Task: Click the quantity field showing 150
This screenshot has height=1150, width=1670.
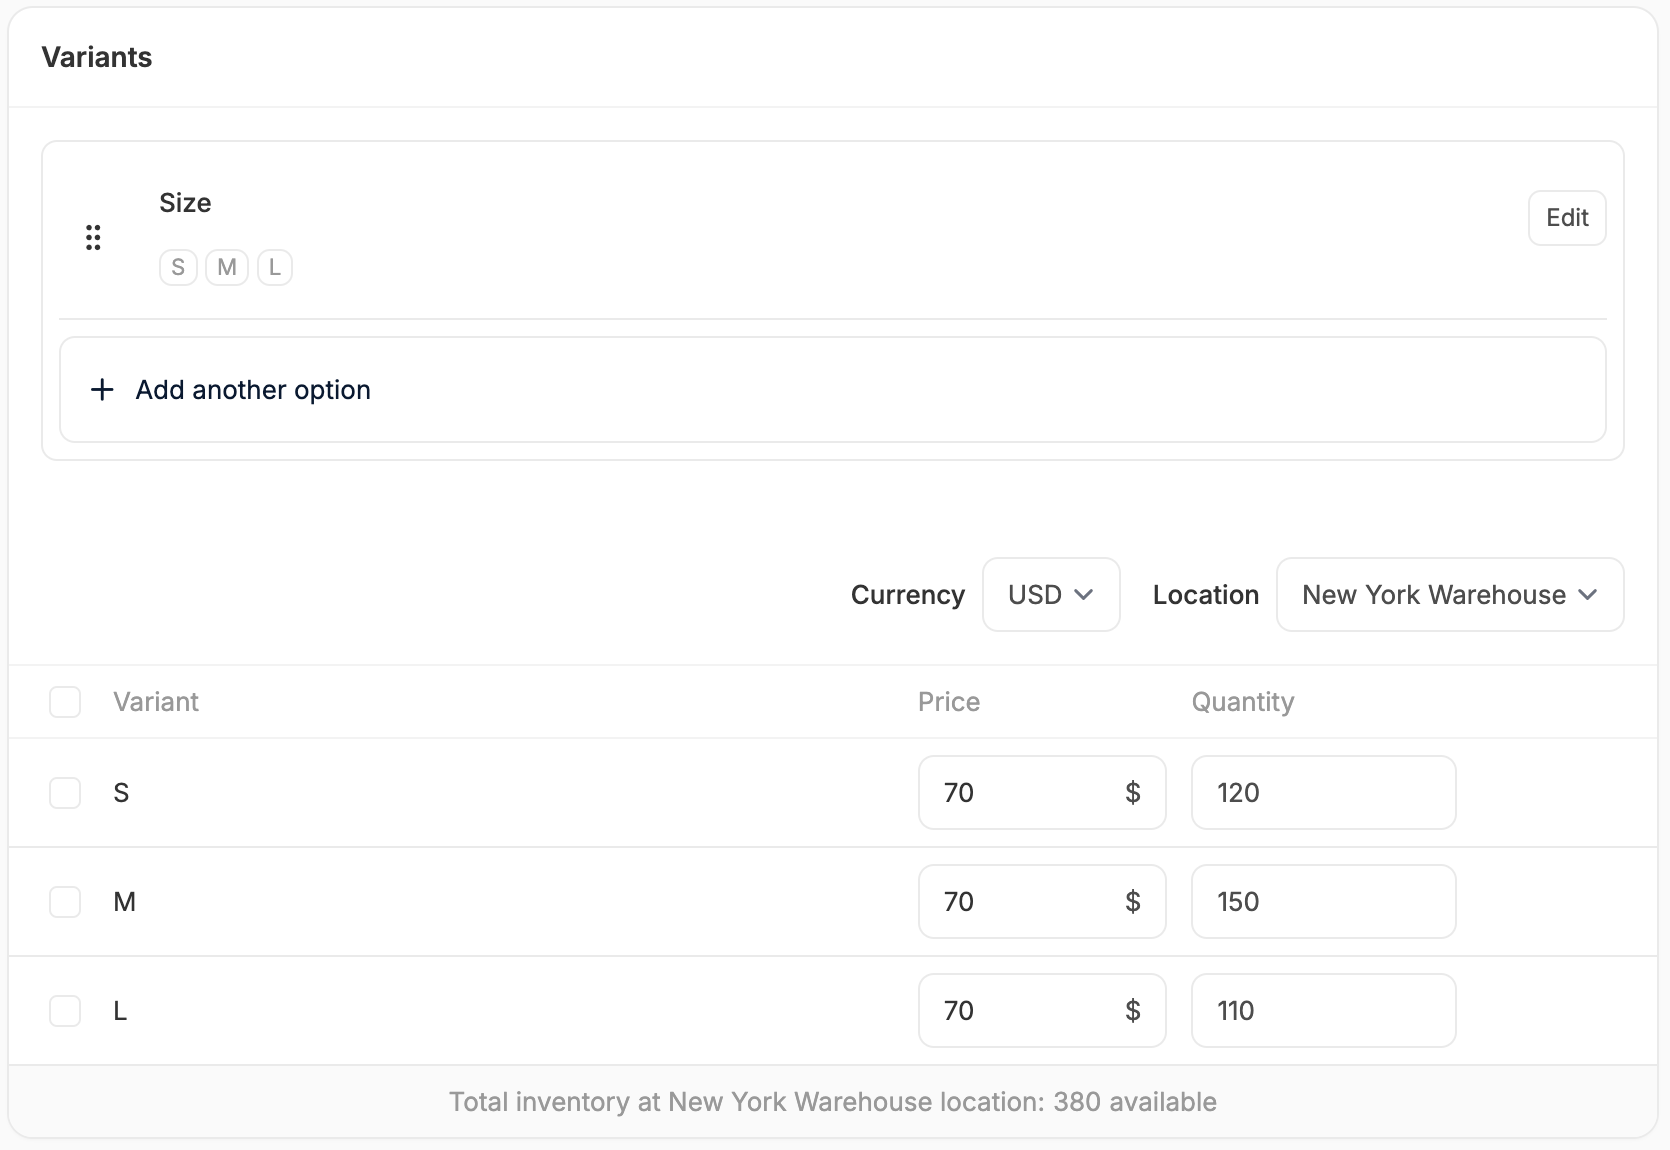Action: point(1322,902)
